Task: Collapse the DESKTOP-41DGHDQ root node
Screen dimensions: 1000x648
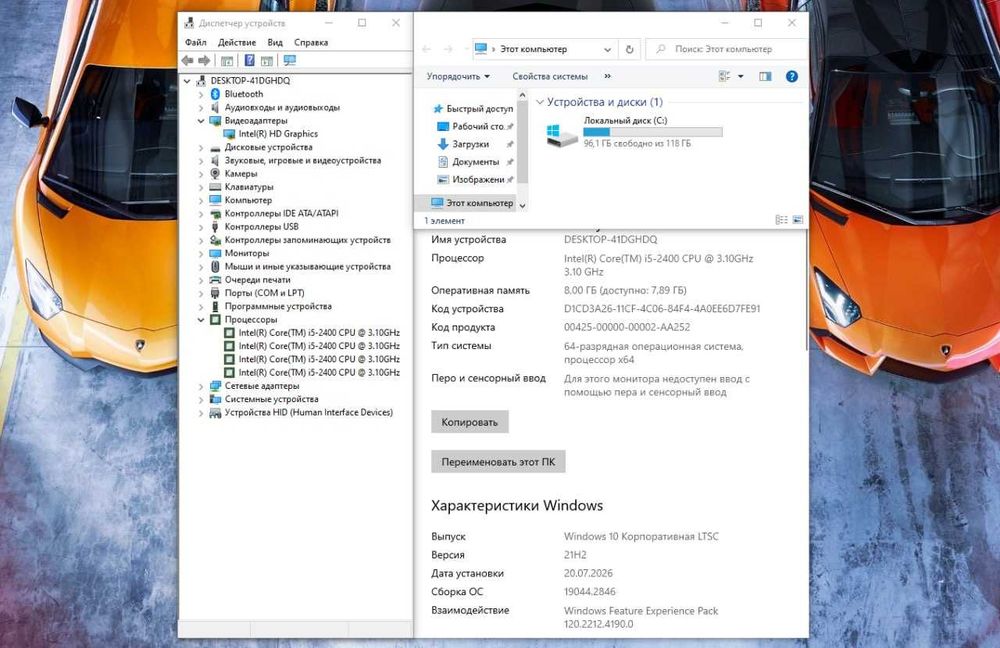Action: pyautogui.click(x=187, y=81)
